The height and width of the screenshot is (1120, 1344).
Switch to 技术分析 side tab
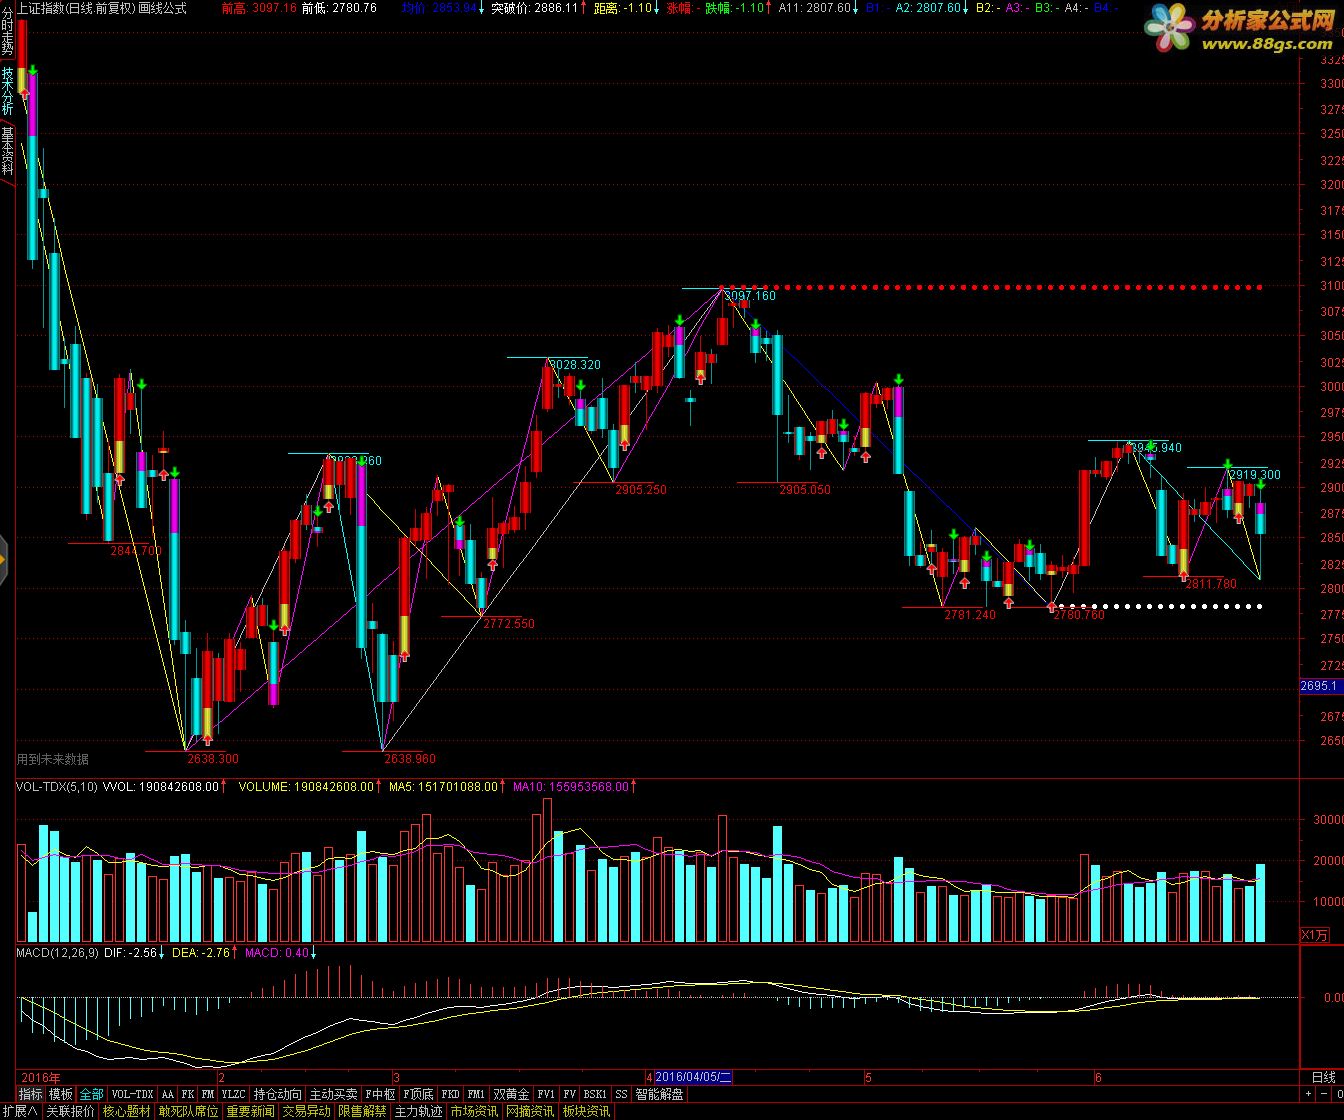click(x=7, y=90)
